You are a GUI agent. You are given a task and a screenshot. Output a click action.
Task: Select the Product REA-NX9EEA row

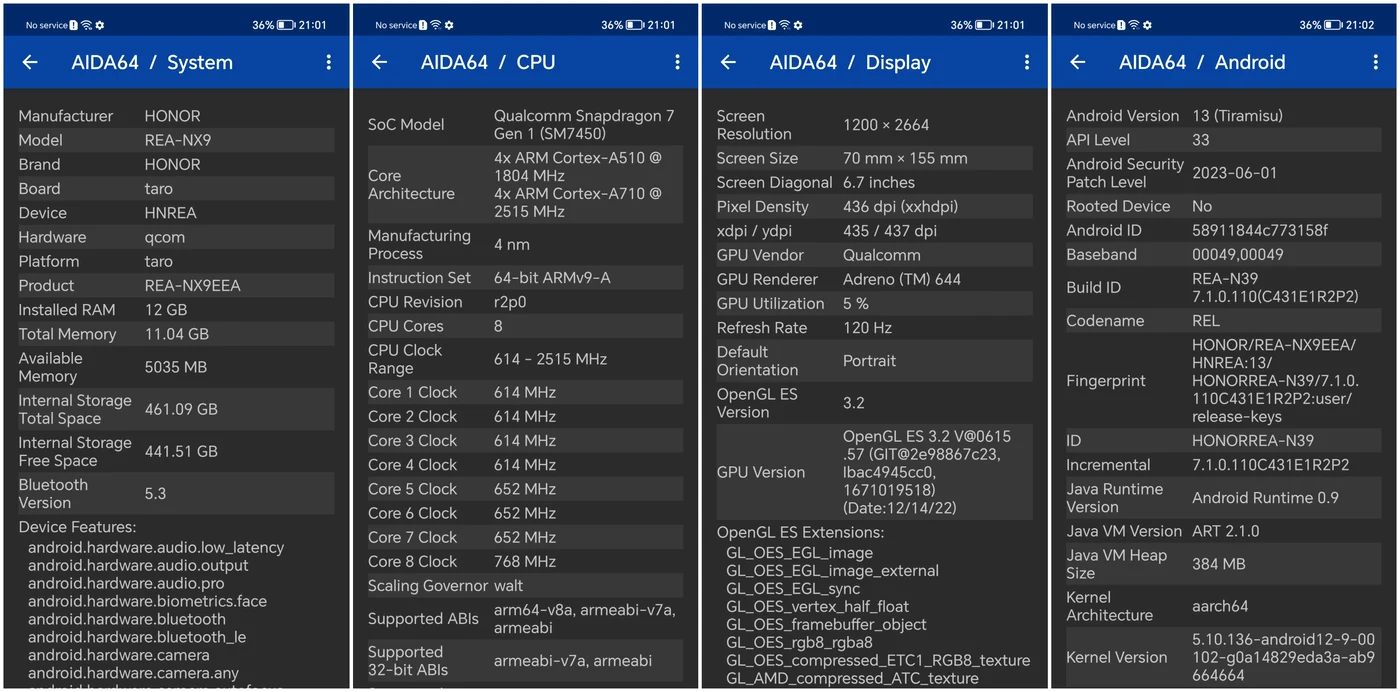click(176, 285)
